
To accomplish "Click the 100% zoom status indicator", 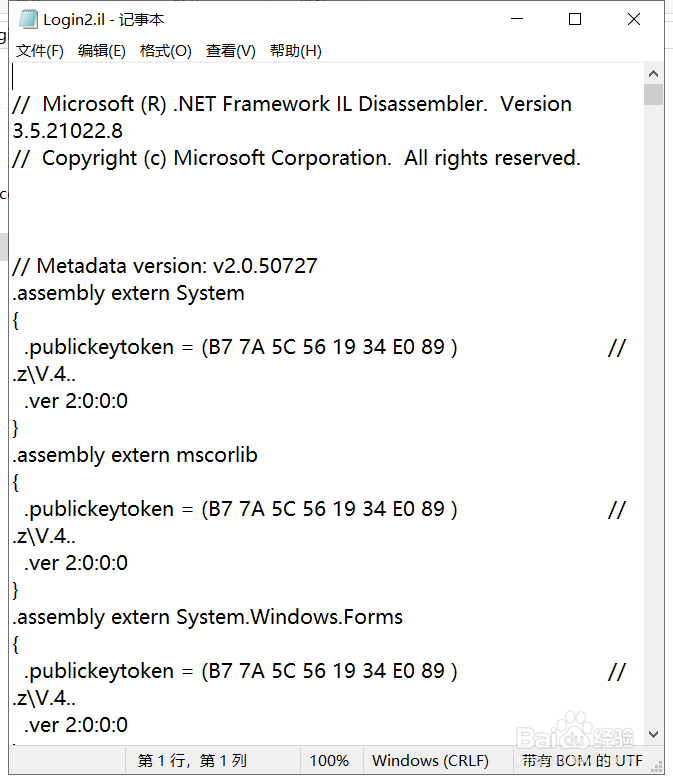I will 329,761.
